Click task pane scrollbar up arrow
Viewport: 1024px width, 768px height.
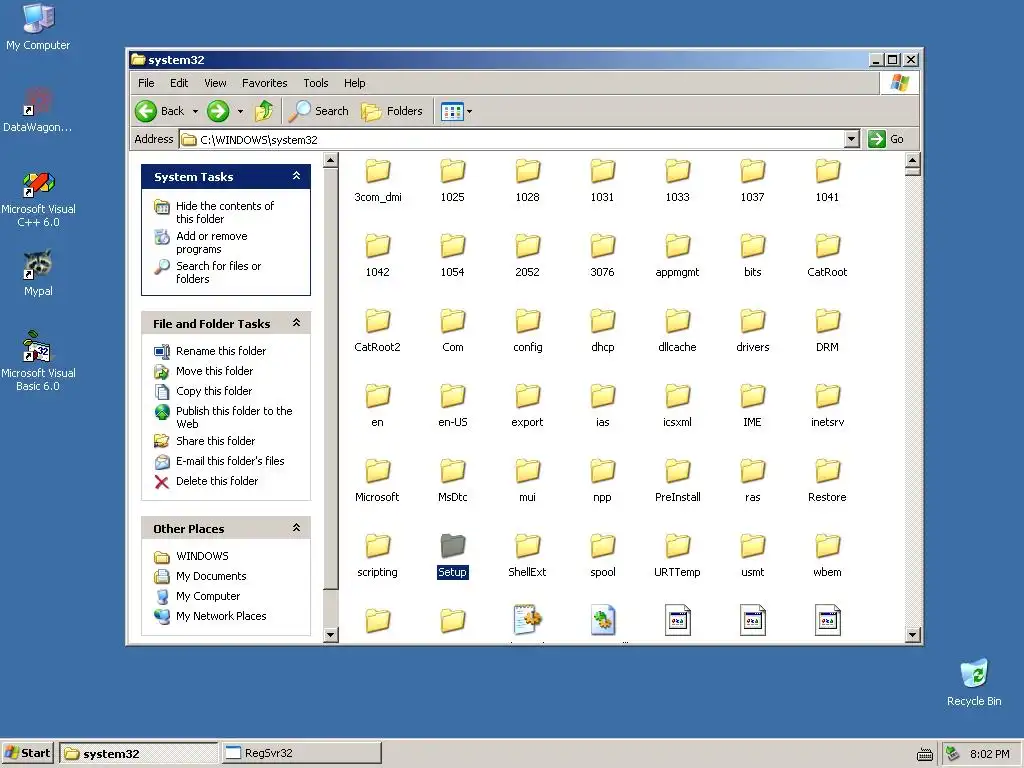pyautogui.click(x=331, y=160)
